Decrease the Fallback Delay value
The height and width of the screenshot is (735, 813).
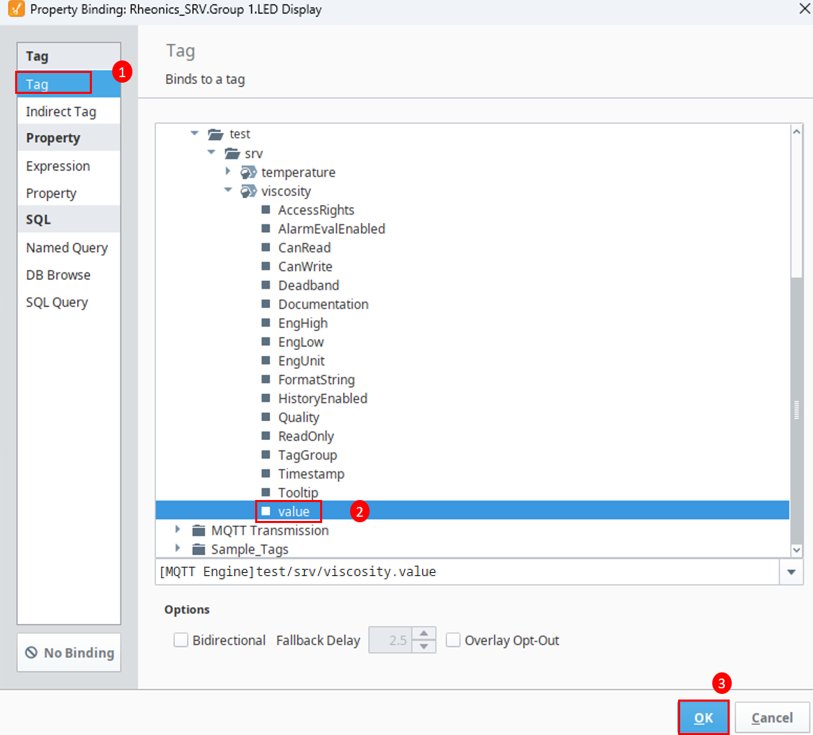[x=424, y=646]
